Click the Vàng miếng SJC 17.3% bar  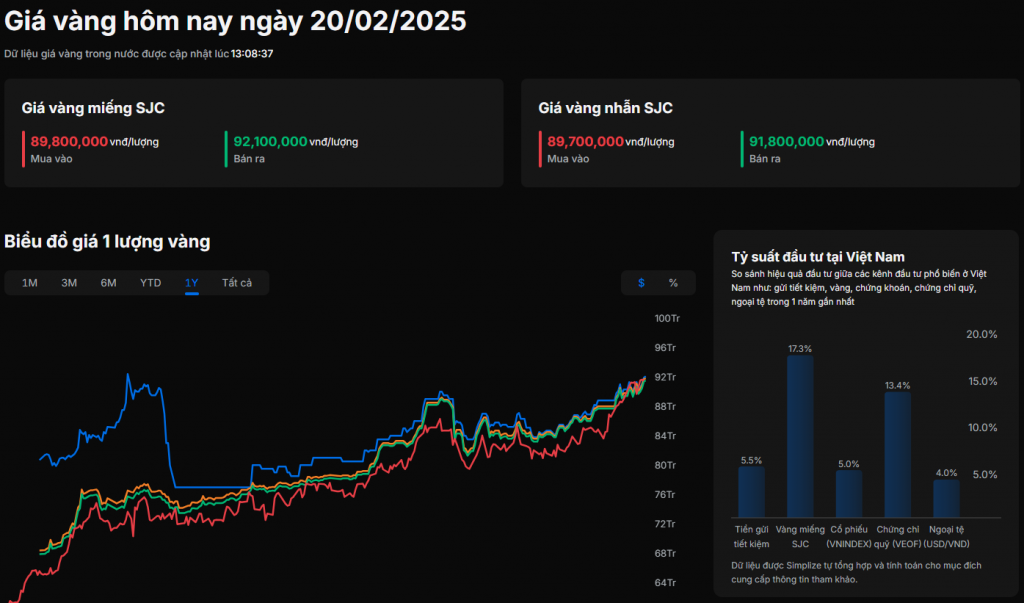pyautogui.click(x=800, y=435)
